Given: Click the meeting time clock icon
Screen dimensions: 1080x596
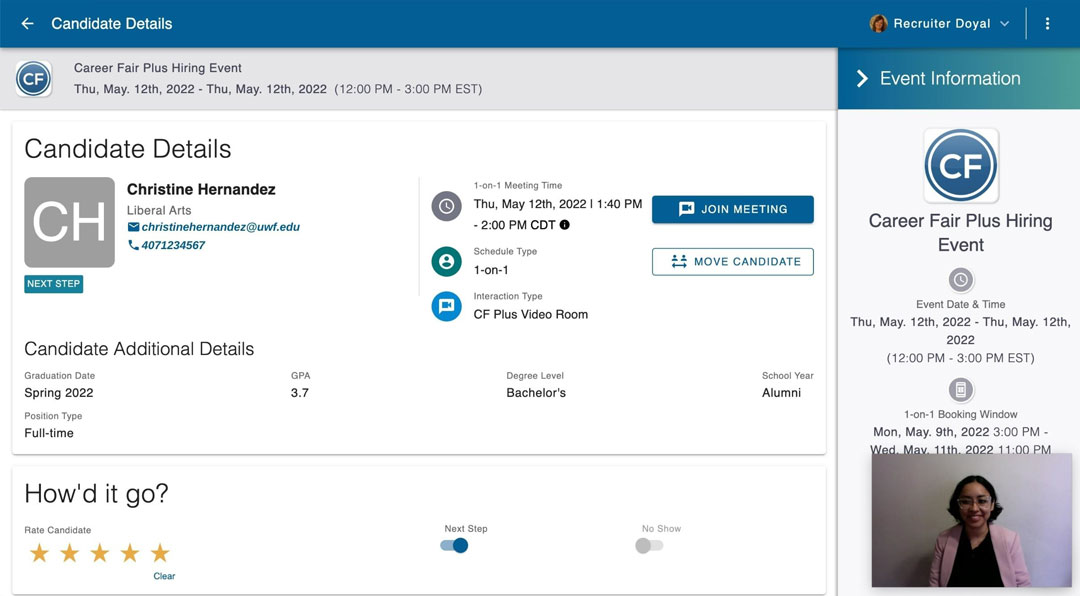Looking at the screenshot, I should point(446,207).
